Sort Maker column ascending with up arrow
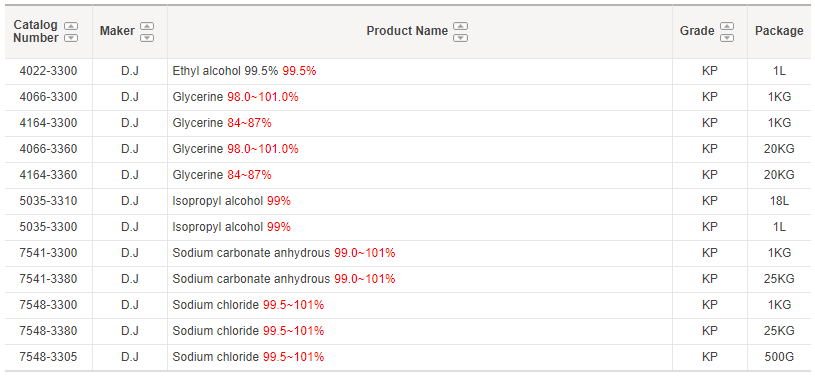The image size is (815, 377). click(148, 25)
